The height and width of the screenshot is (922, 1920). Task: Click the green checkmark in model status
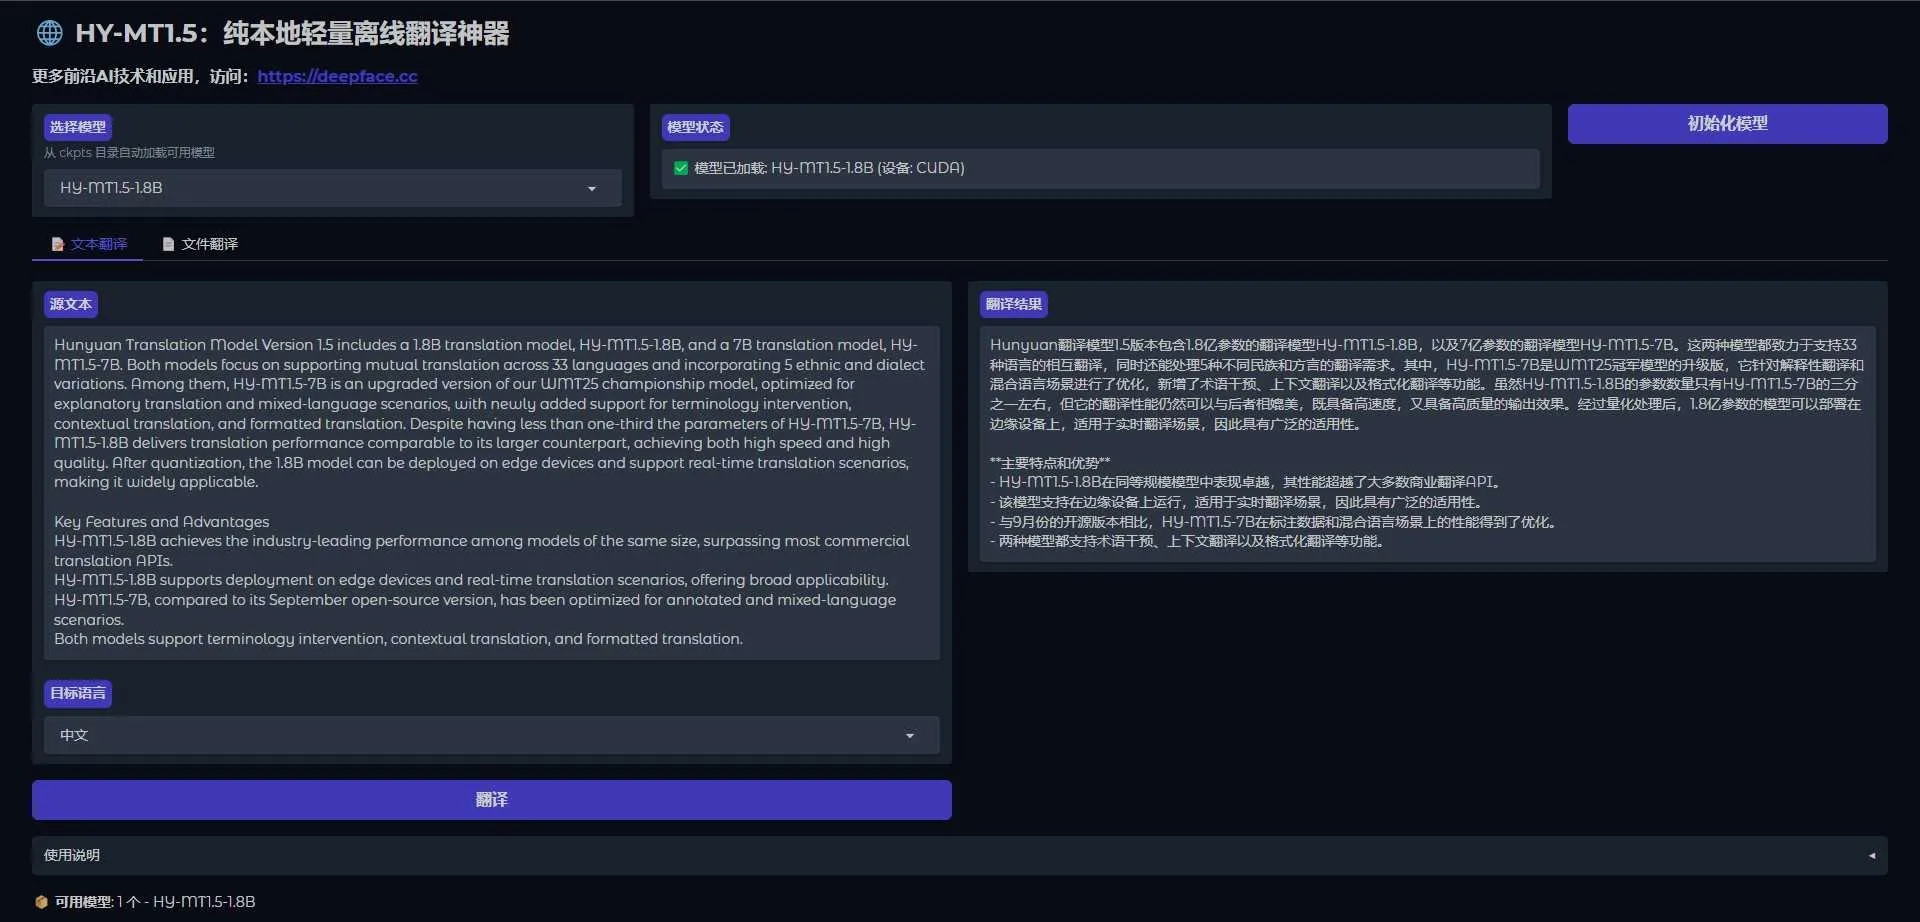pos(680,168)
